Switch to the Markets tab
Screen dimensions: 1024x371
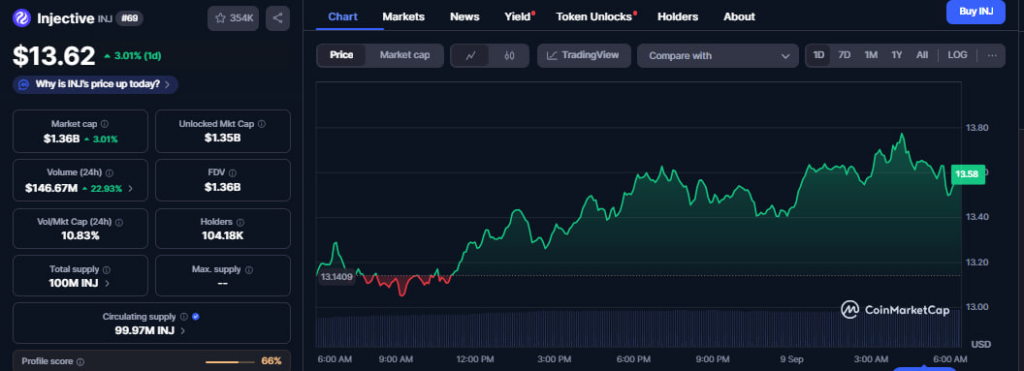404,17
